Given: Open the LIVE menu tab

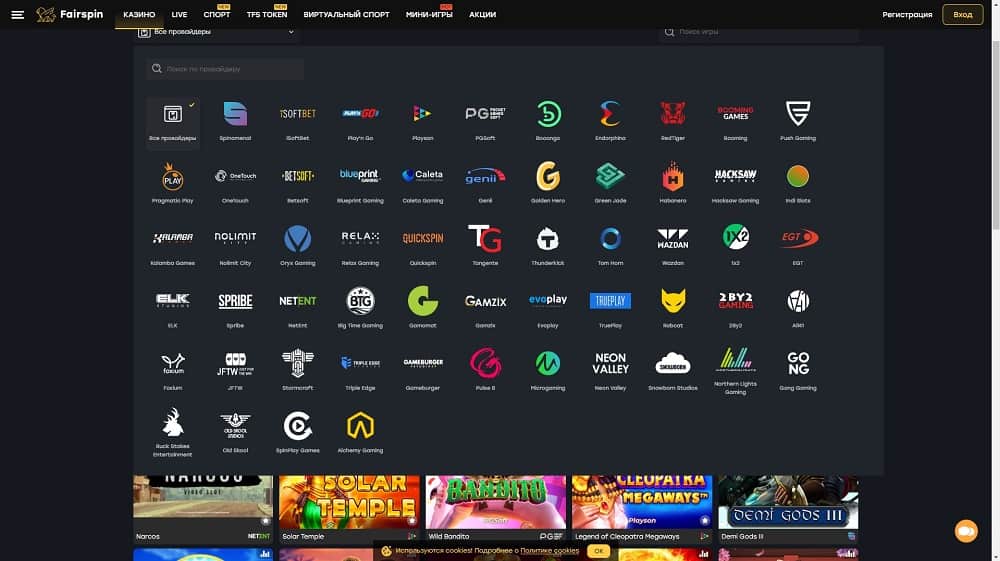Looking at the screenshot, I should 179,15.
